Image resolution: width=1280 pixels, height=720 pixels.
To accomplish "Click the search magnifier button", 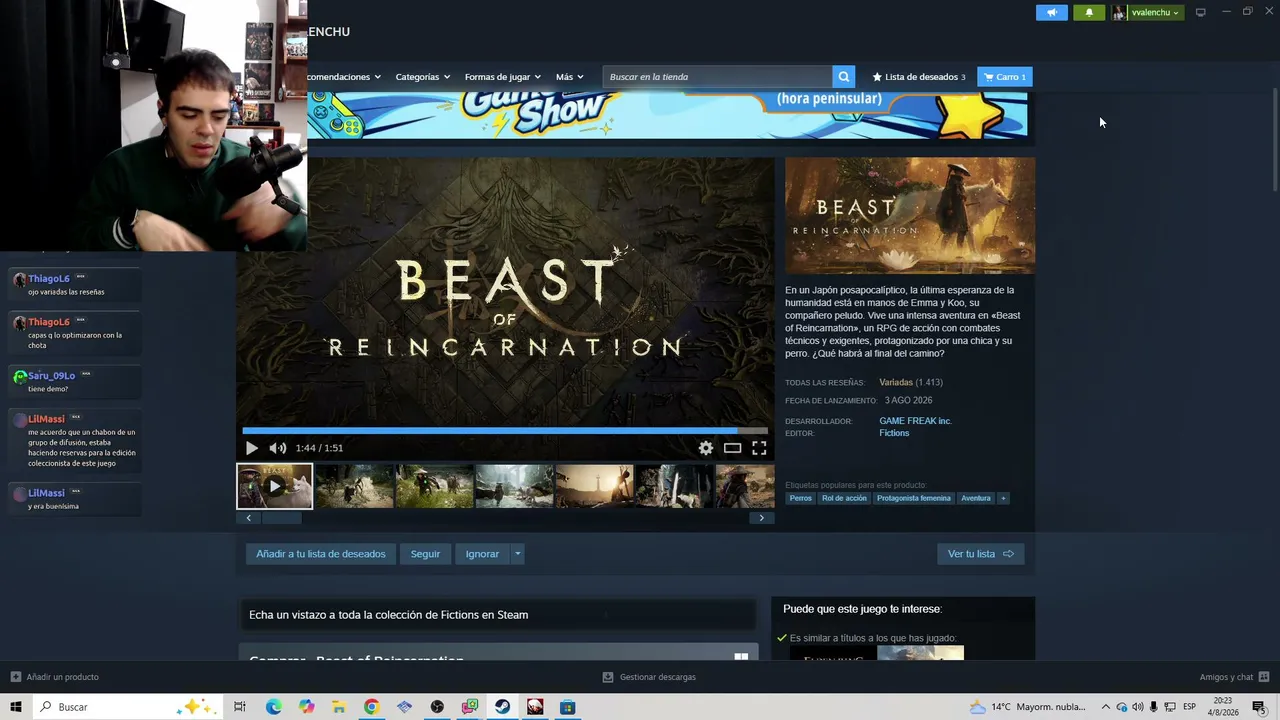I will [x=845, y=77].
